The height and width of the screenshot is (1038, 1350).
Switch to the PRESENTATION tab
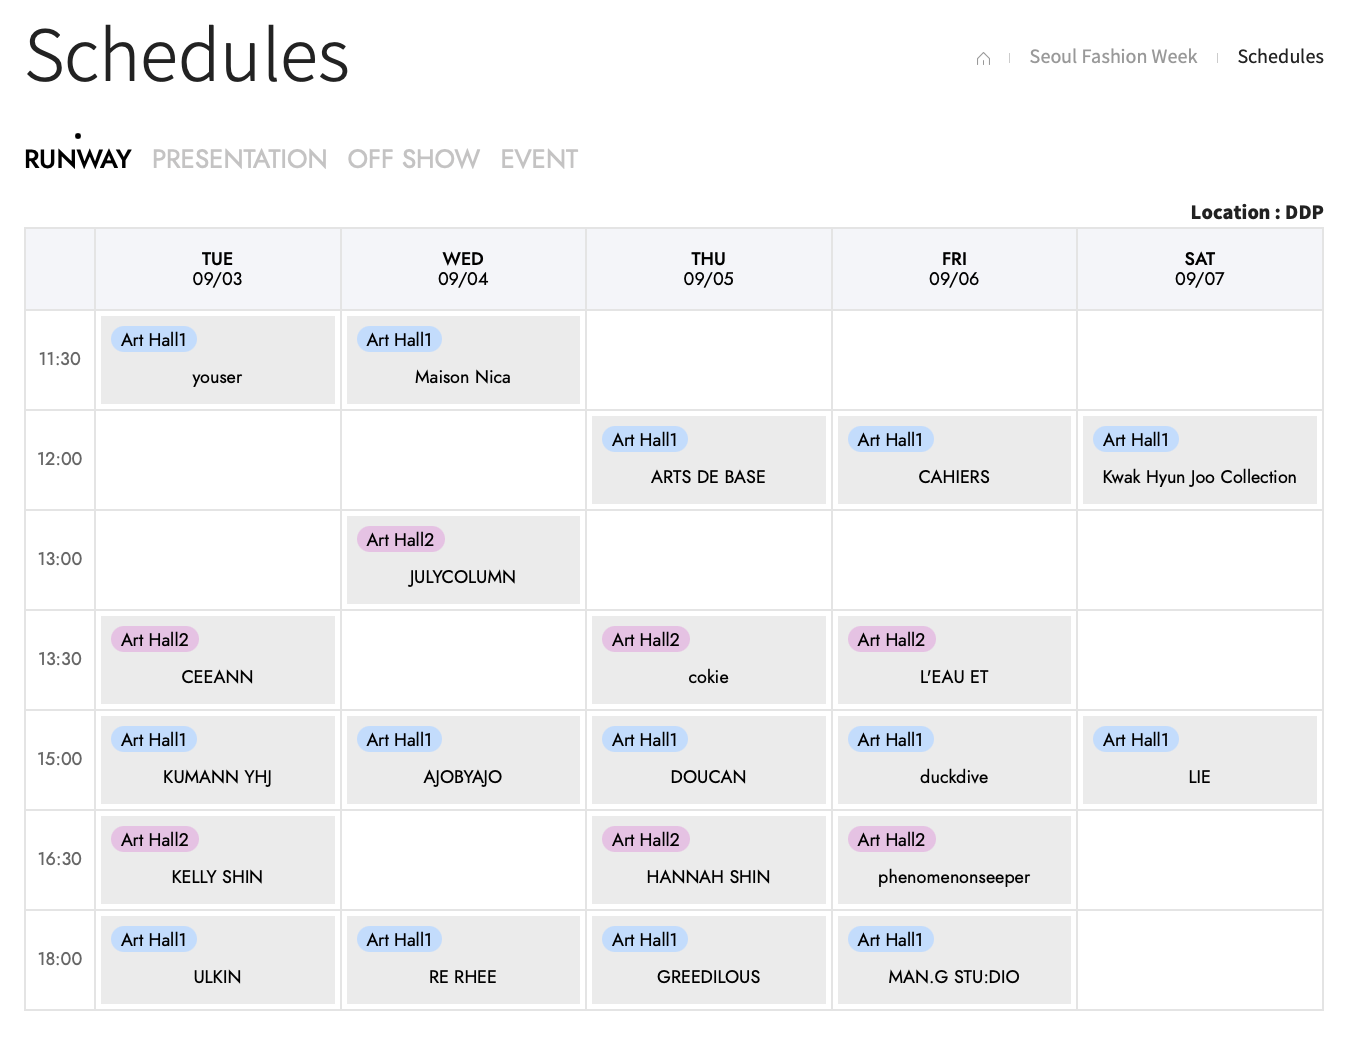click(x=239, y=159)
